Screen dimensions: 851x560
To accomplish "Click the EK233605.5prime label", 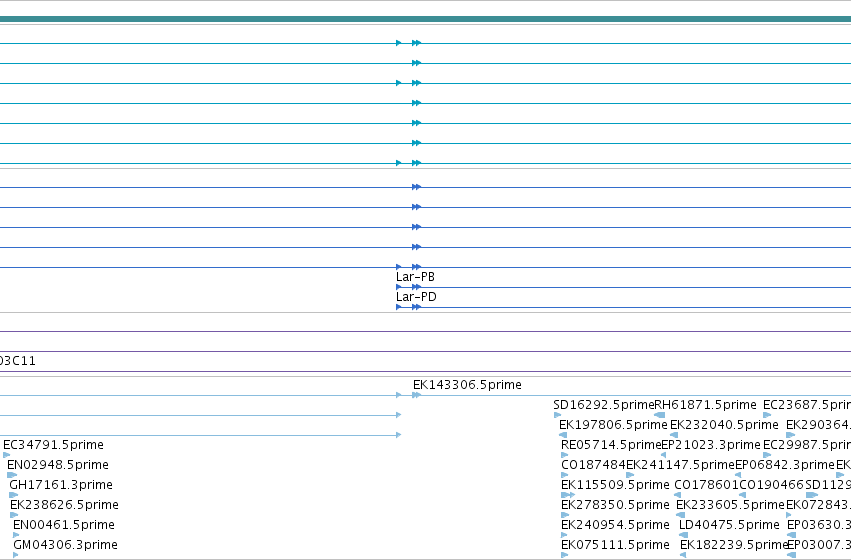I will click(x=730, y=505).
